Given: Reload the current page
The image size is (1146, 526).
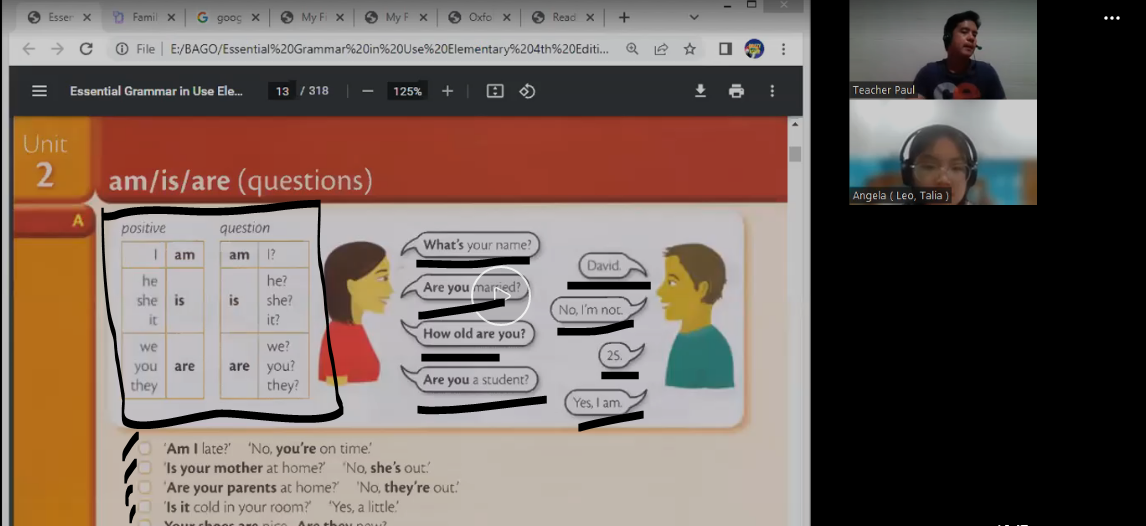Looking at the screenshot, I should click(86, 49).
